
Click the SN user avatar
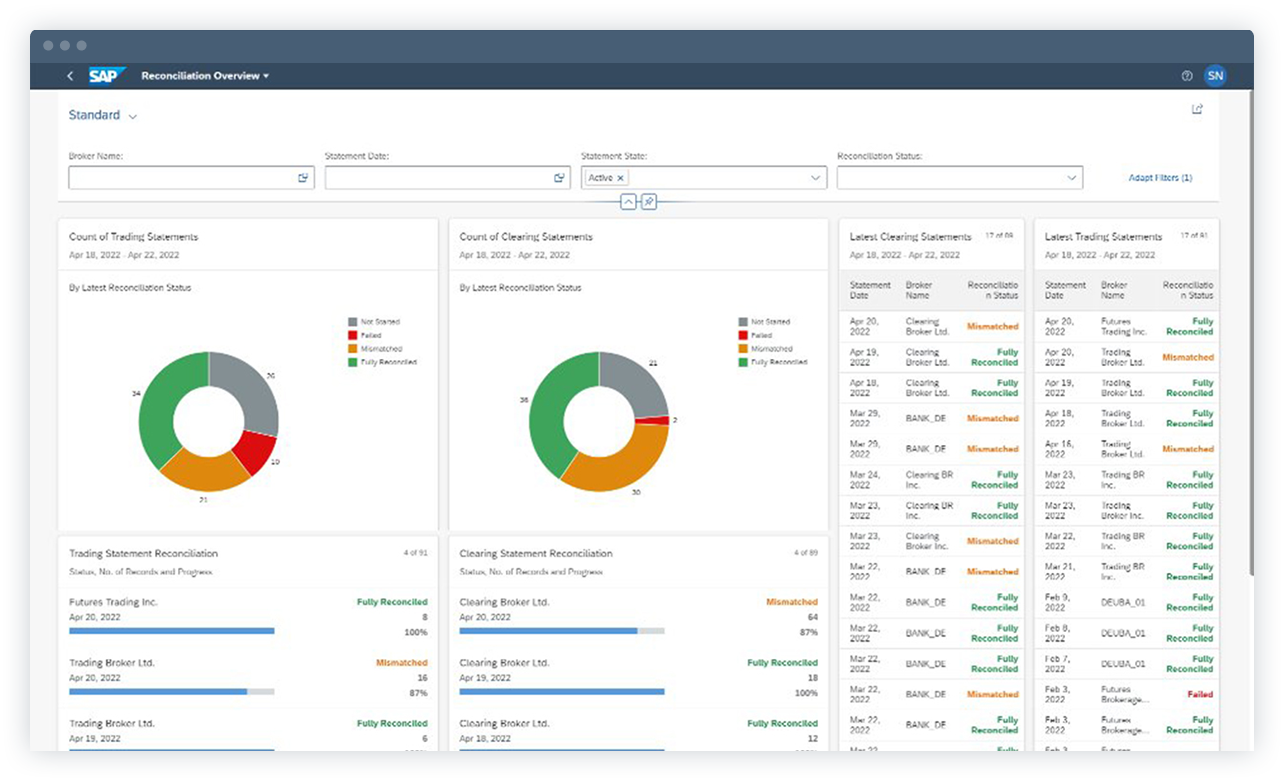pyautogui.click(x=1216, y=76)
